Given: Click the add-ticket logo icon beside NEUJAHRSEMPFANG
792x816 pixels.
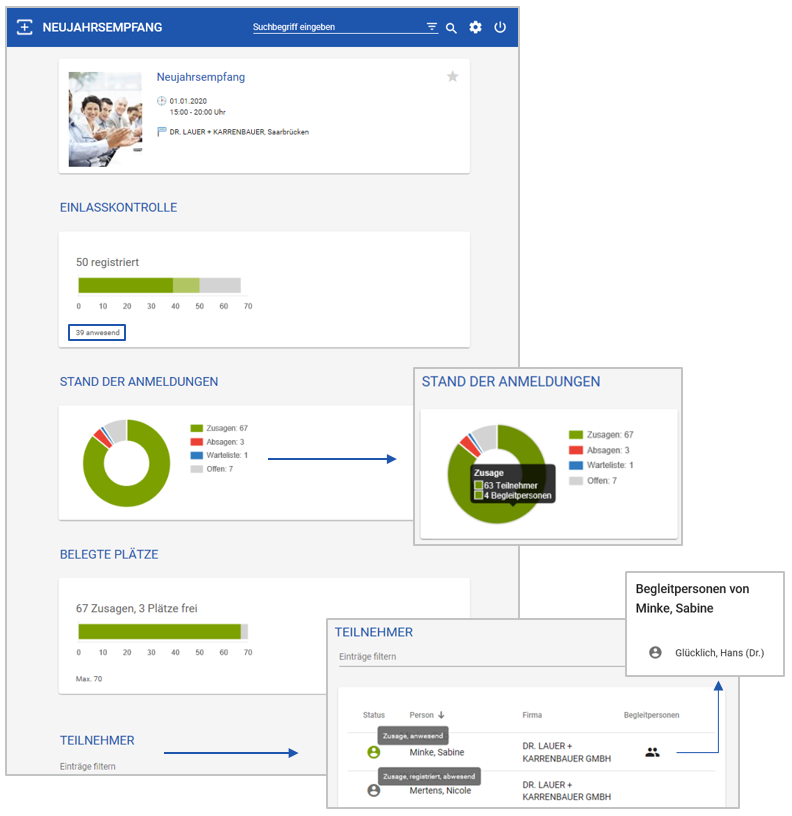Looking at the screenshot, I should pyautogui.click(x=24, y=27).
